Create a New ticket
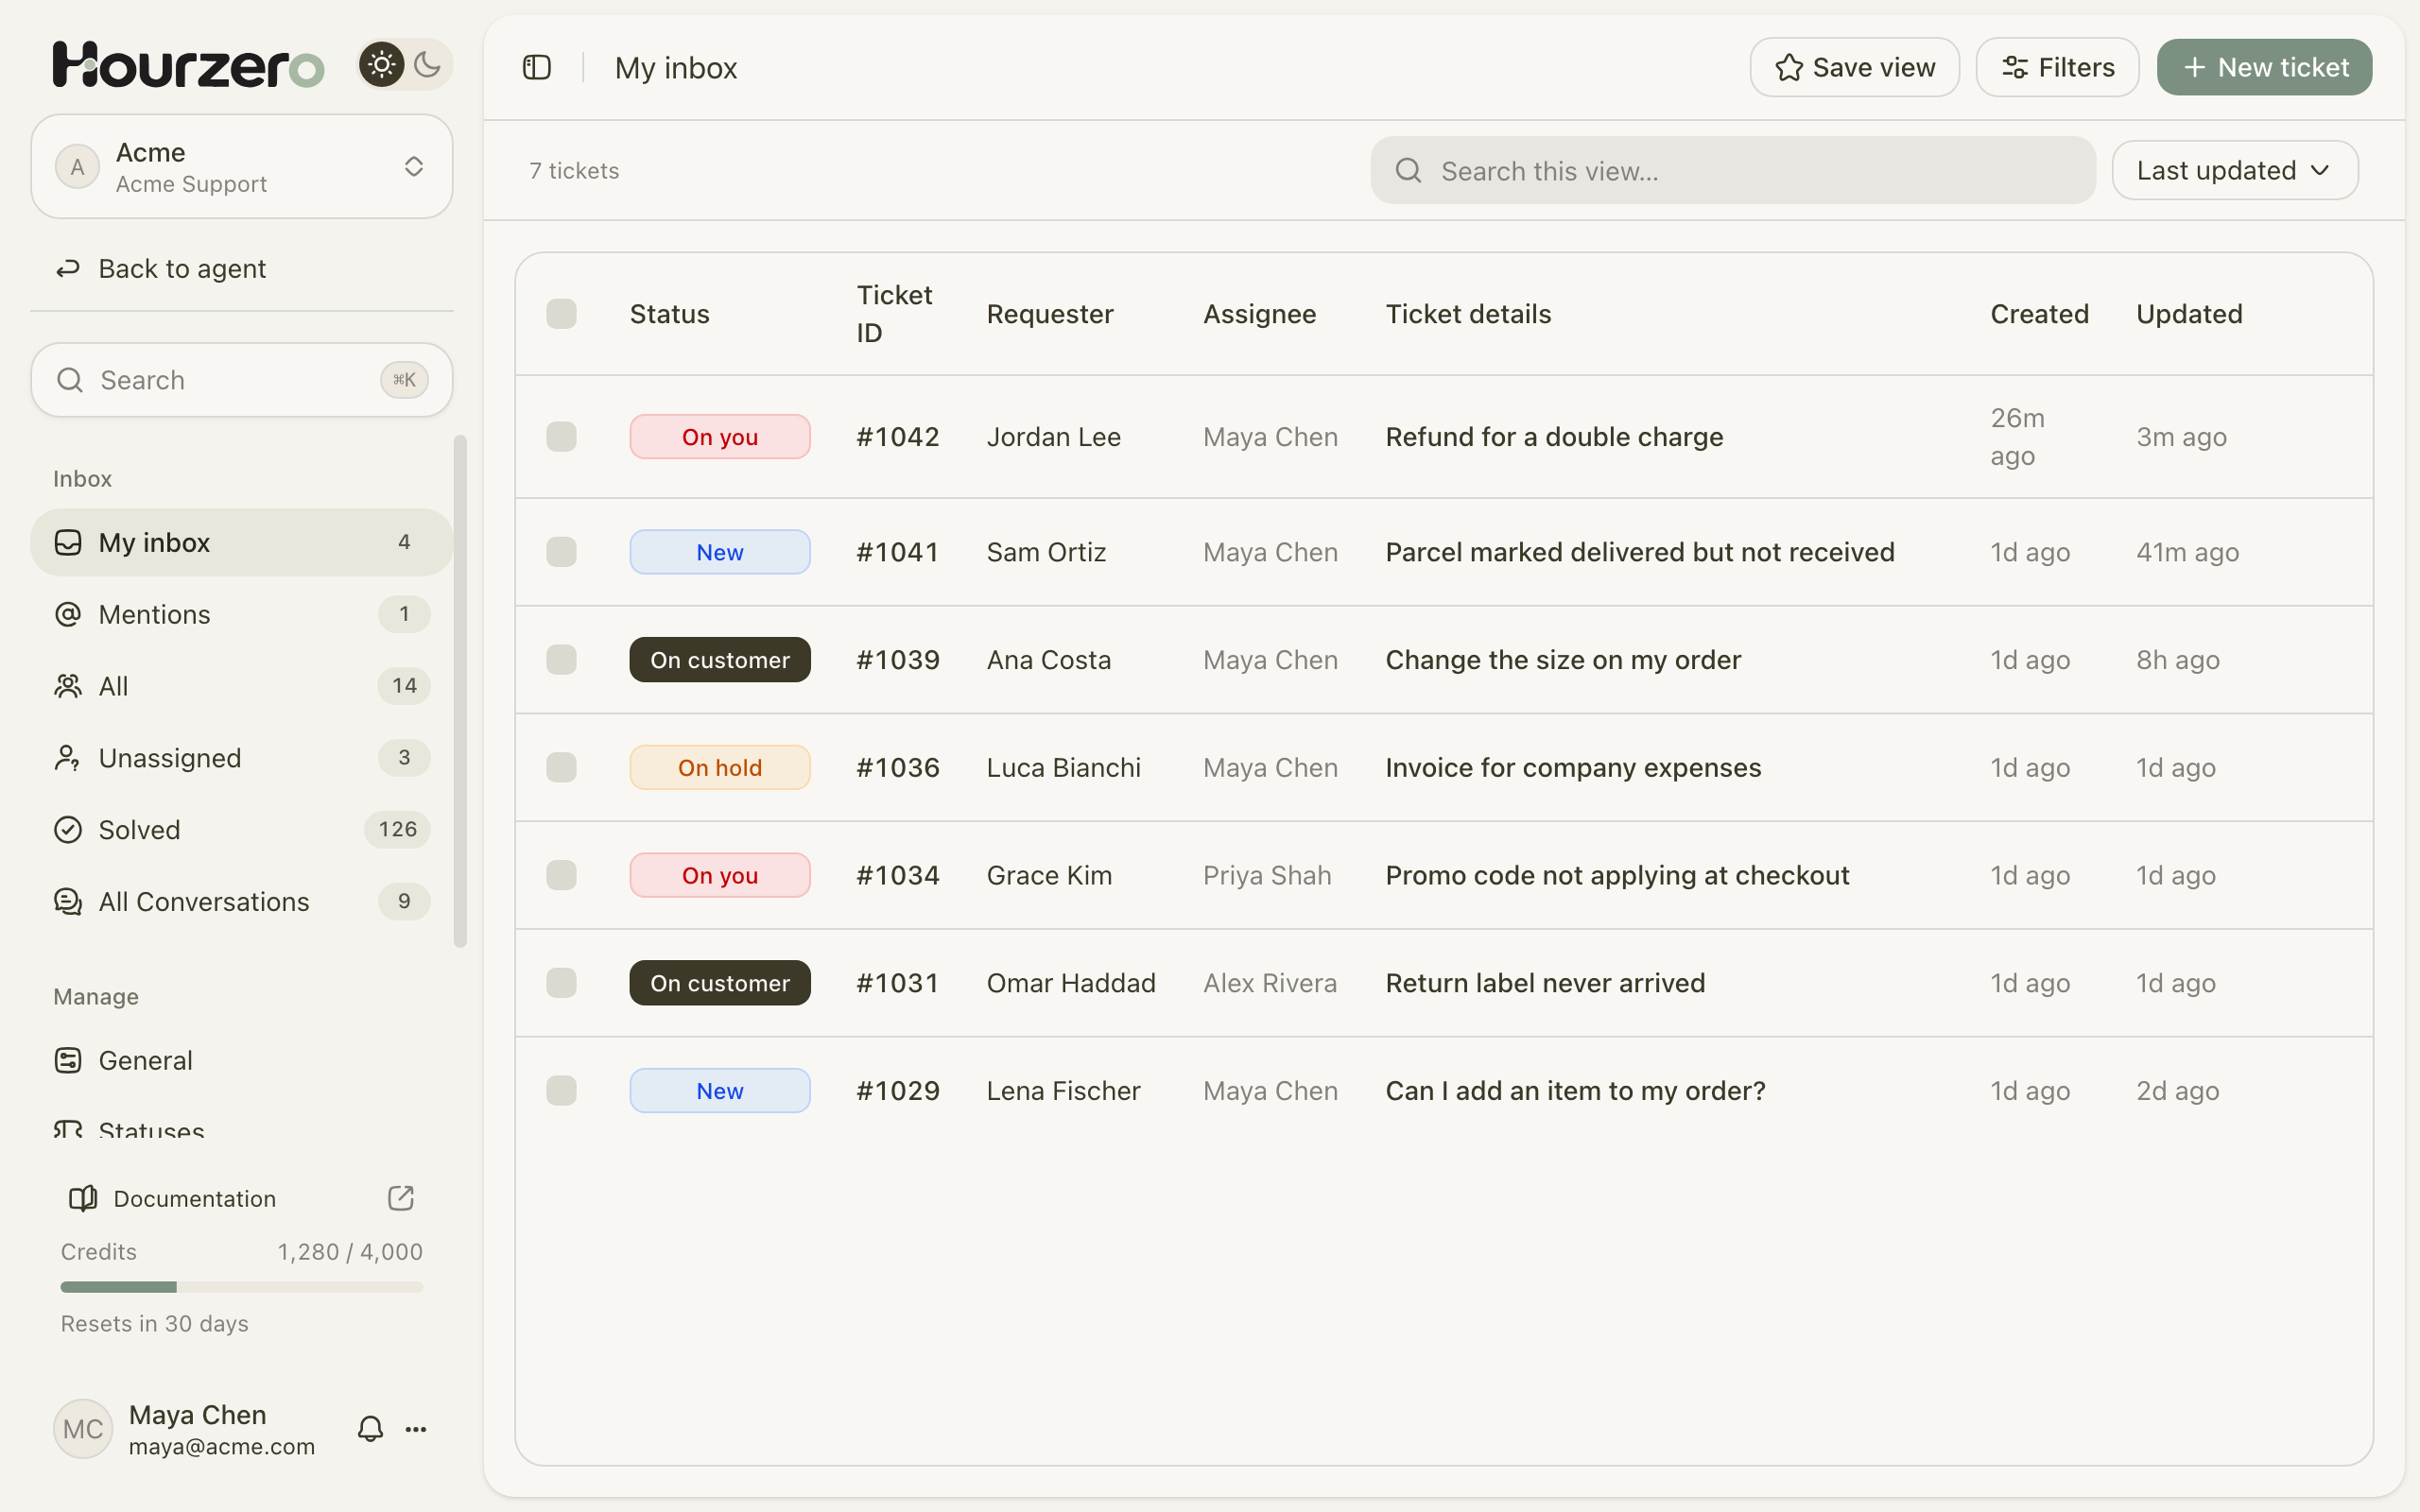The width and height of the screenshot is (2420, 1512). 2264,67
